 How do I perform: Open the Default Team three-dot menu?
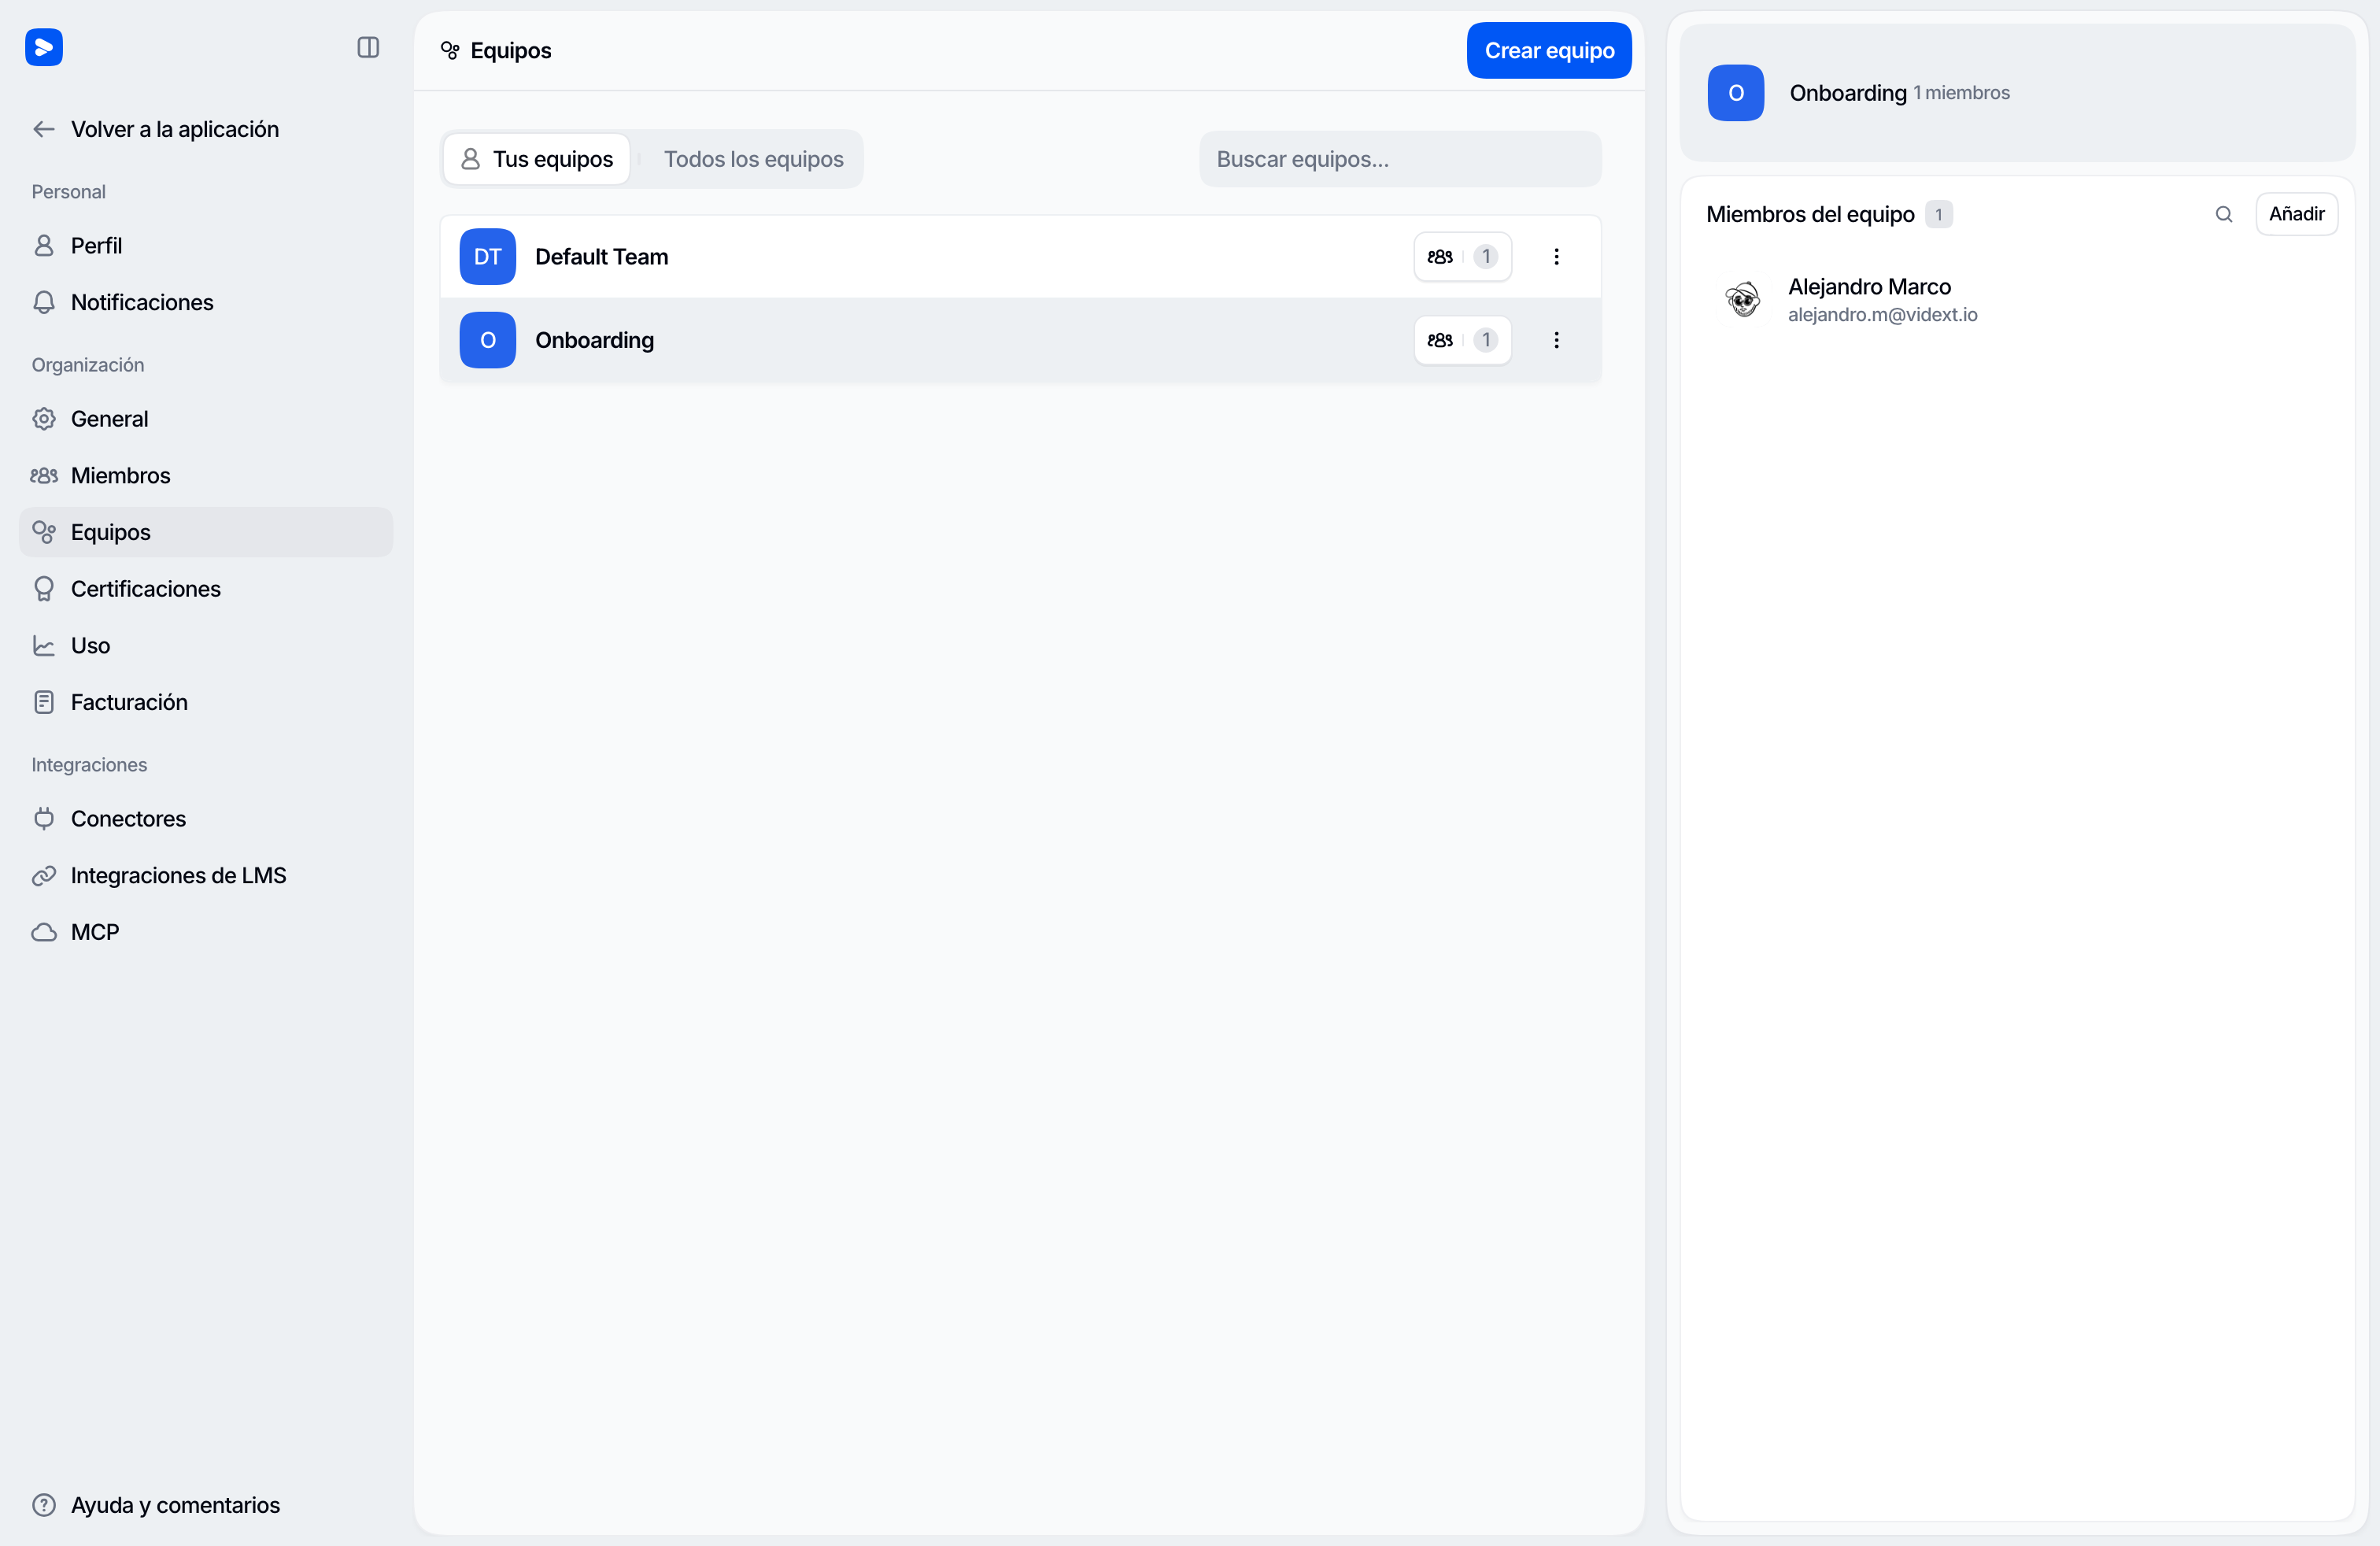coord(1556,257)
